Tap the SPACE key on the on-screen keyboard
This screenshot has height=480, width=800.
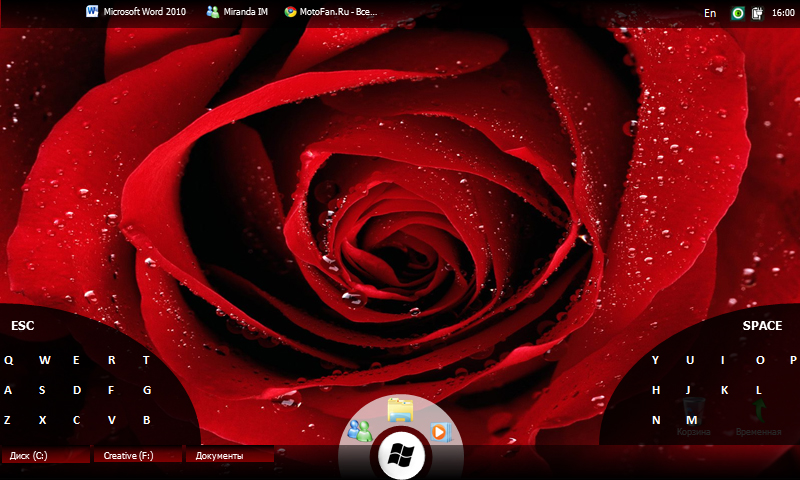coord(762,325)
